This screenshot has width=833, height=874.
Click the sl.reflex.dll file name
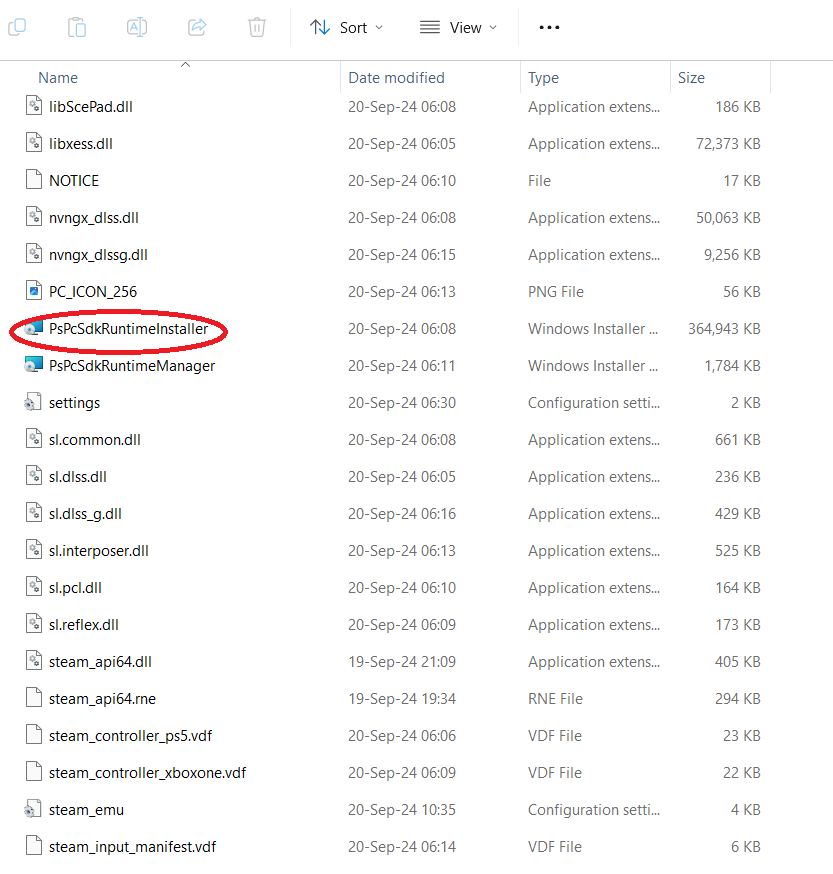84,625
